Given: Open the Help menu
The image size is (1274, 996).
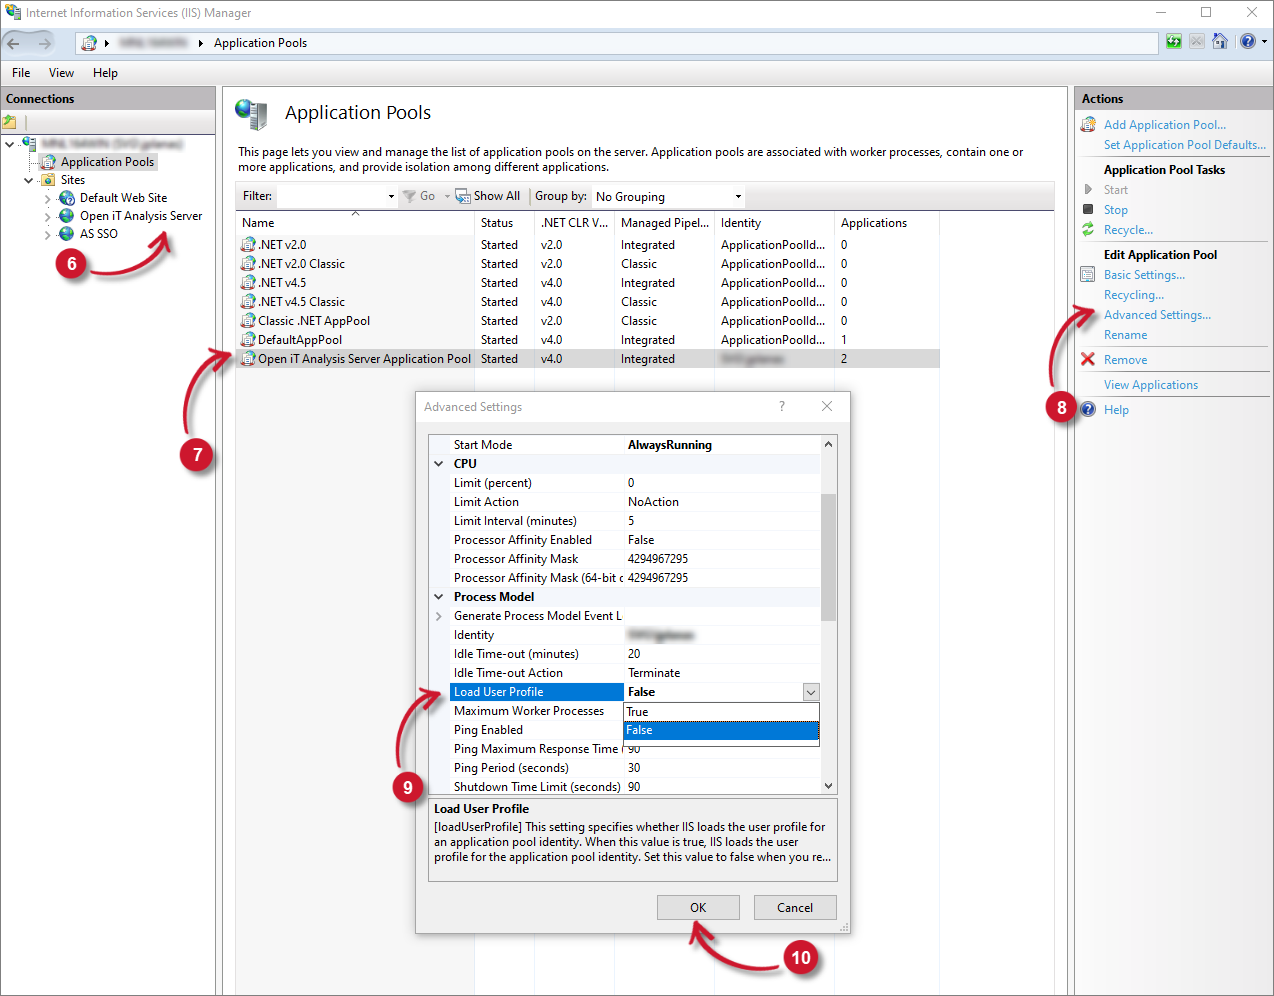Looking at the screenshot, I should tap(105, 73).
